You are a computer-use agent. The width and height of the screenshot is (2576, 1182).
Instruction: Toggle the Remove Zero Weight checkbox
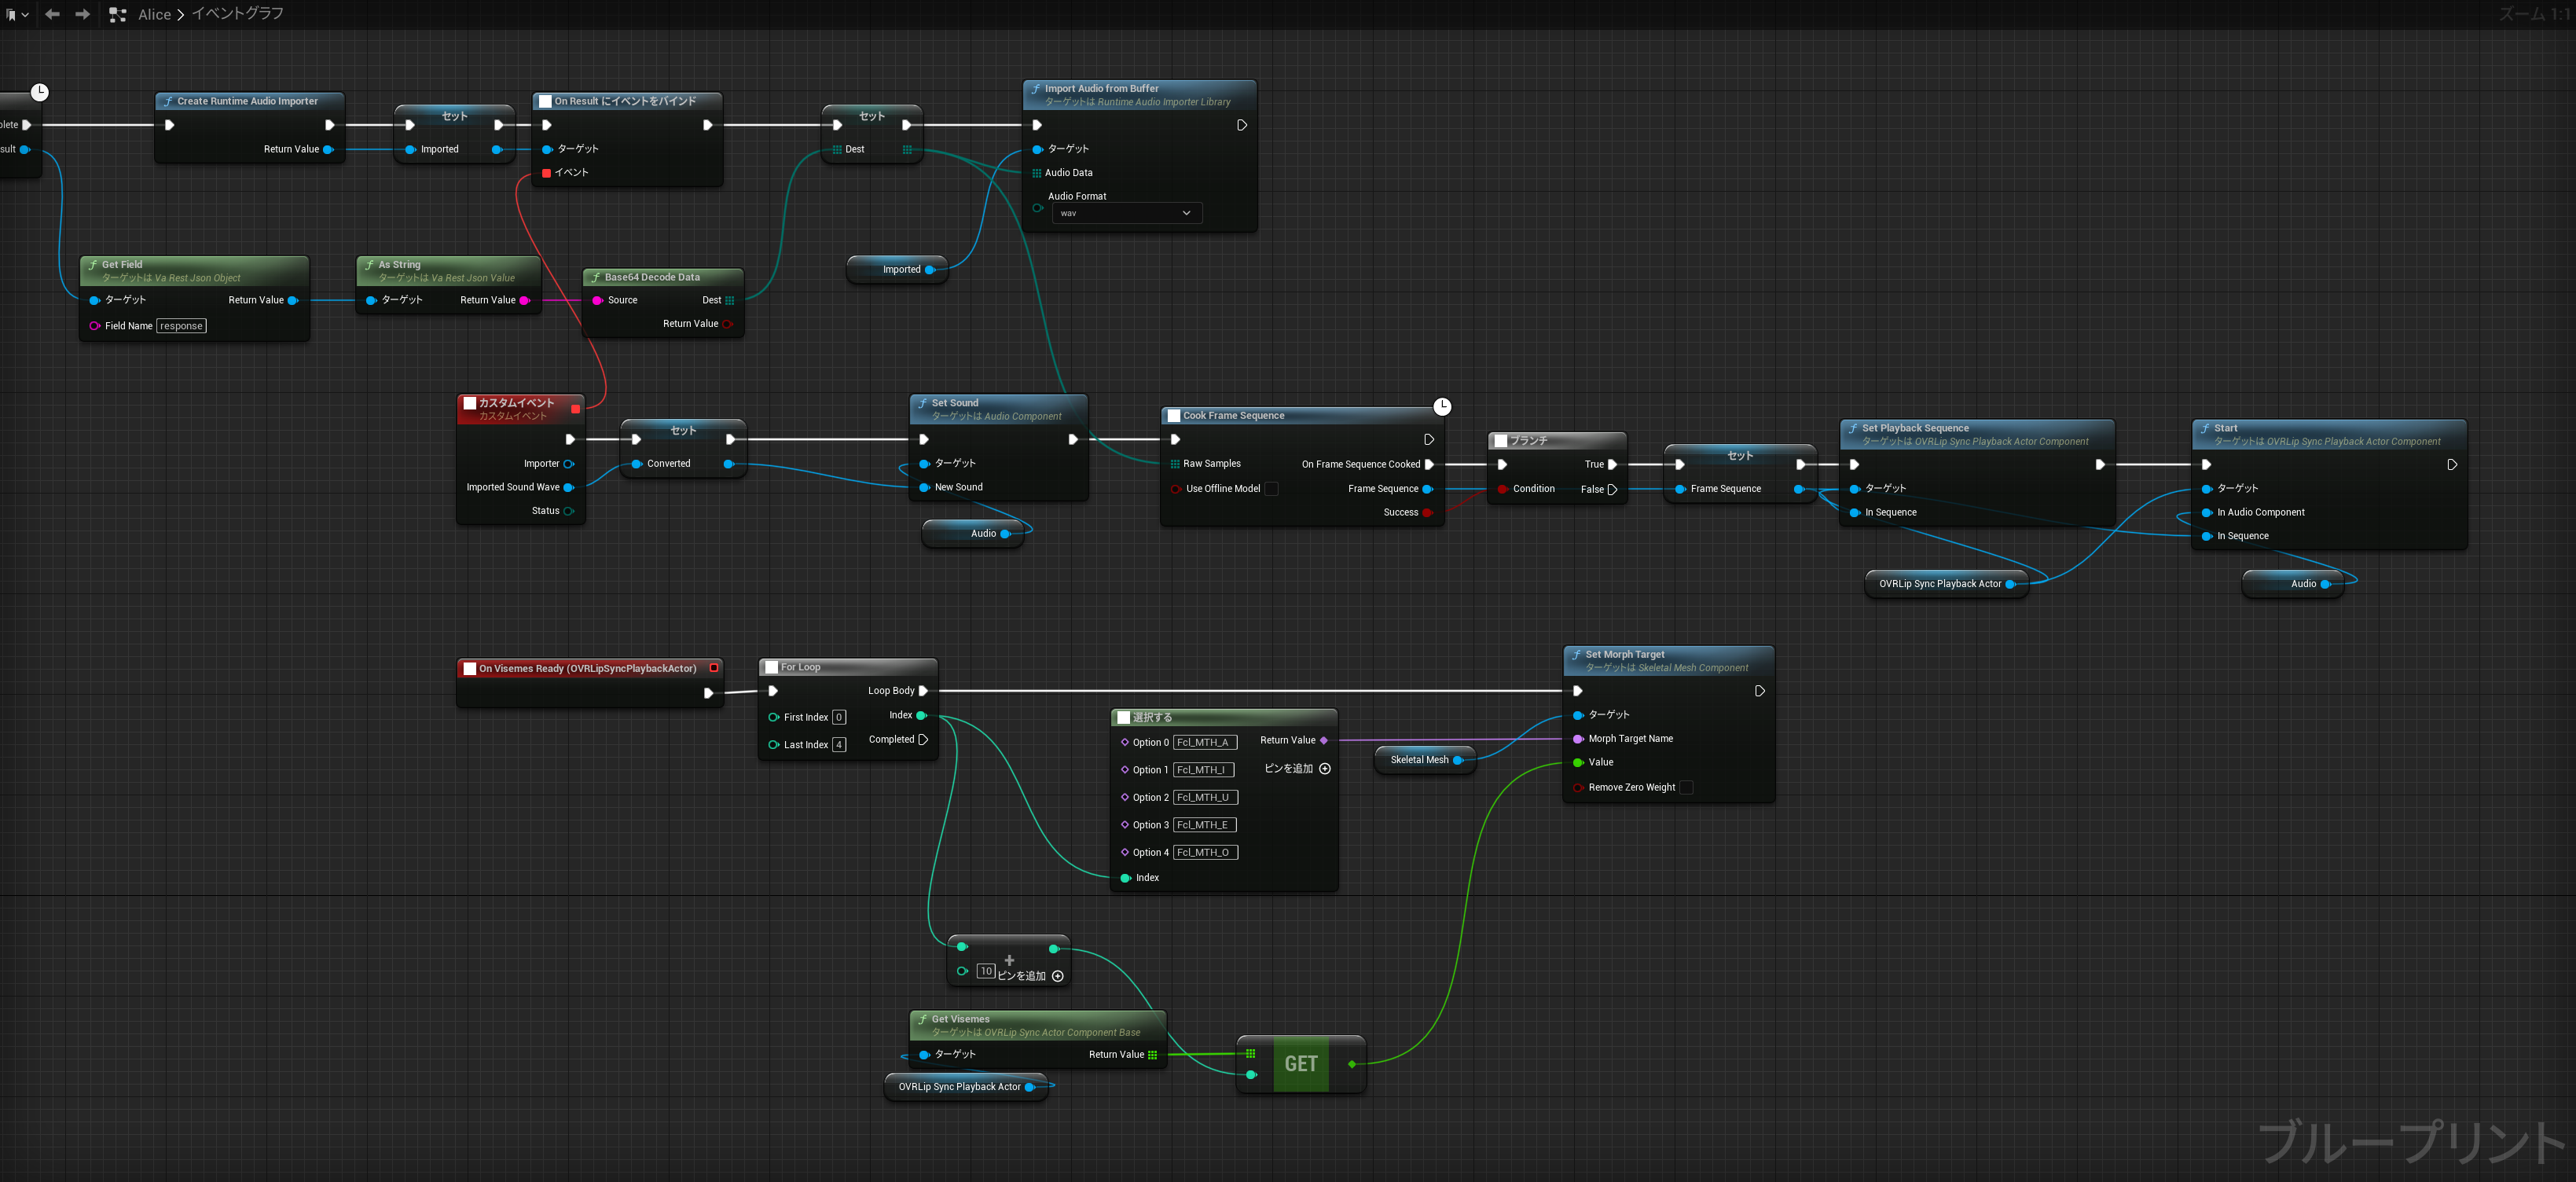[x=1687, y=788]
